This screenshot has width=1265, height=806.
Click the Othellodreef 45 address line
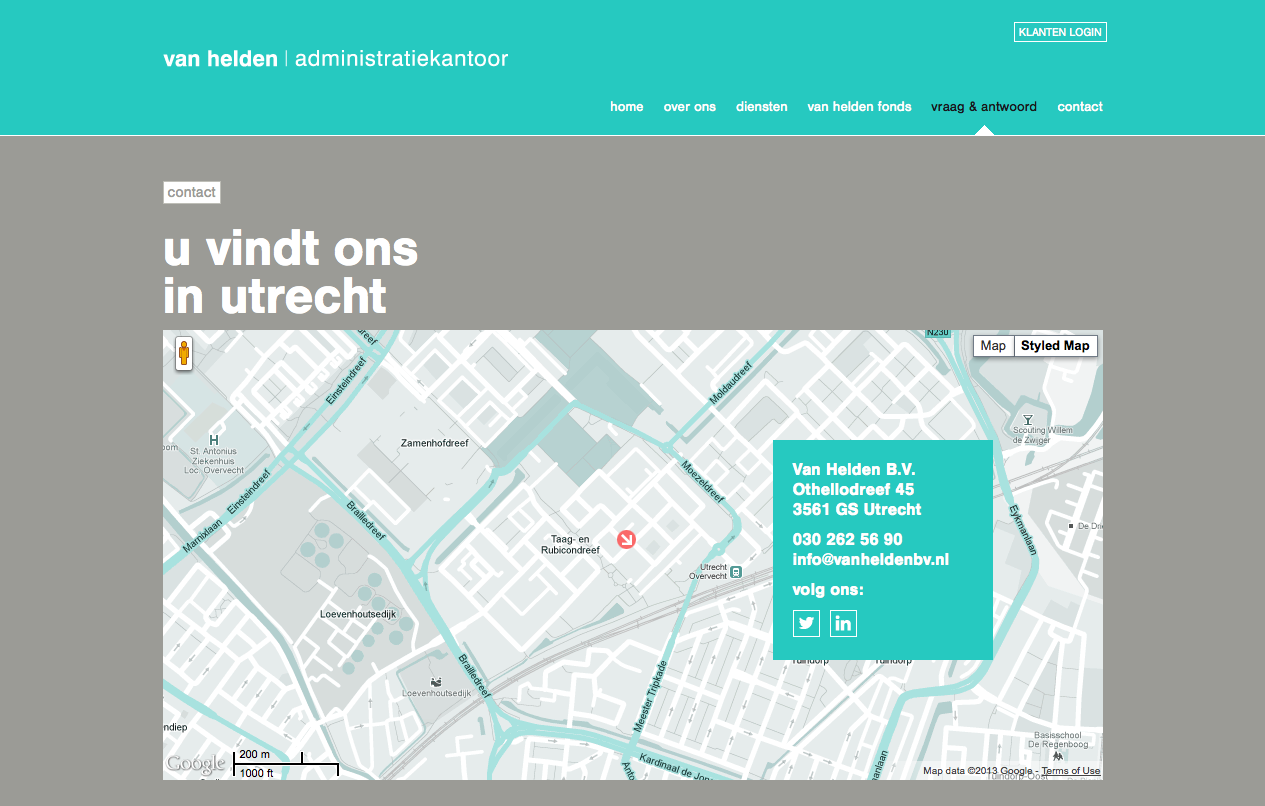tap(854, 490)
